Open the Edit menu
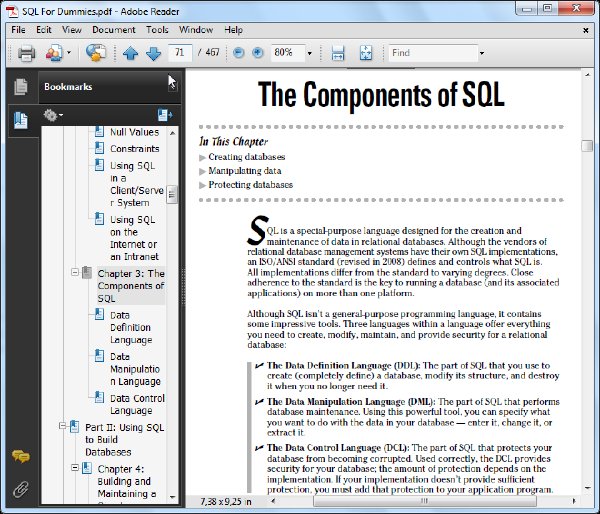 coord(44,30)
